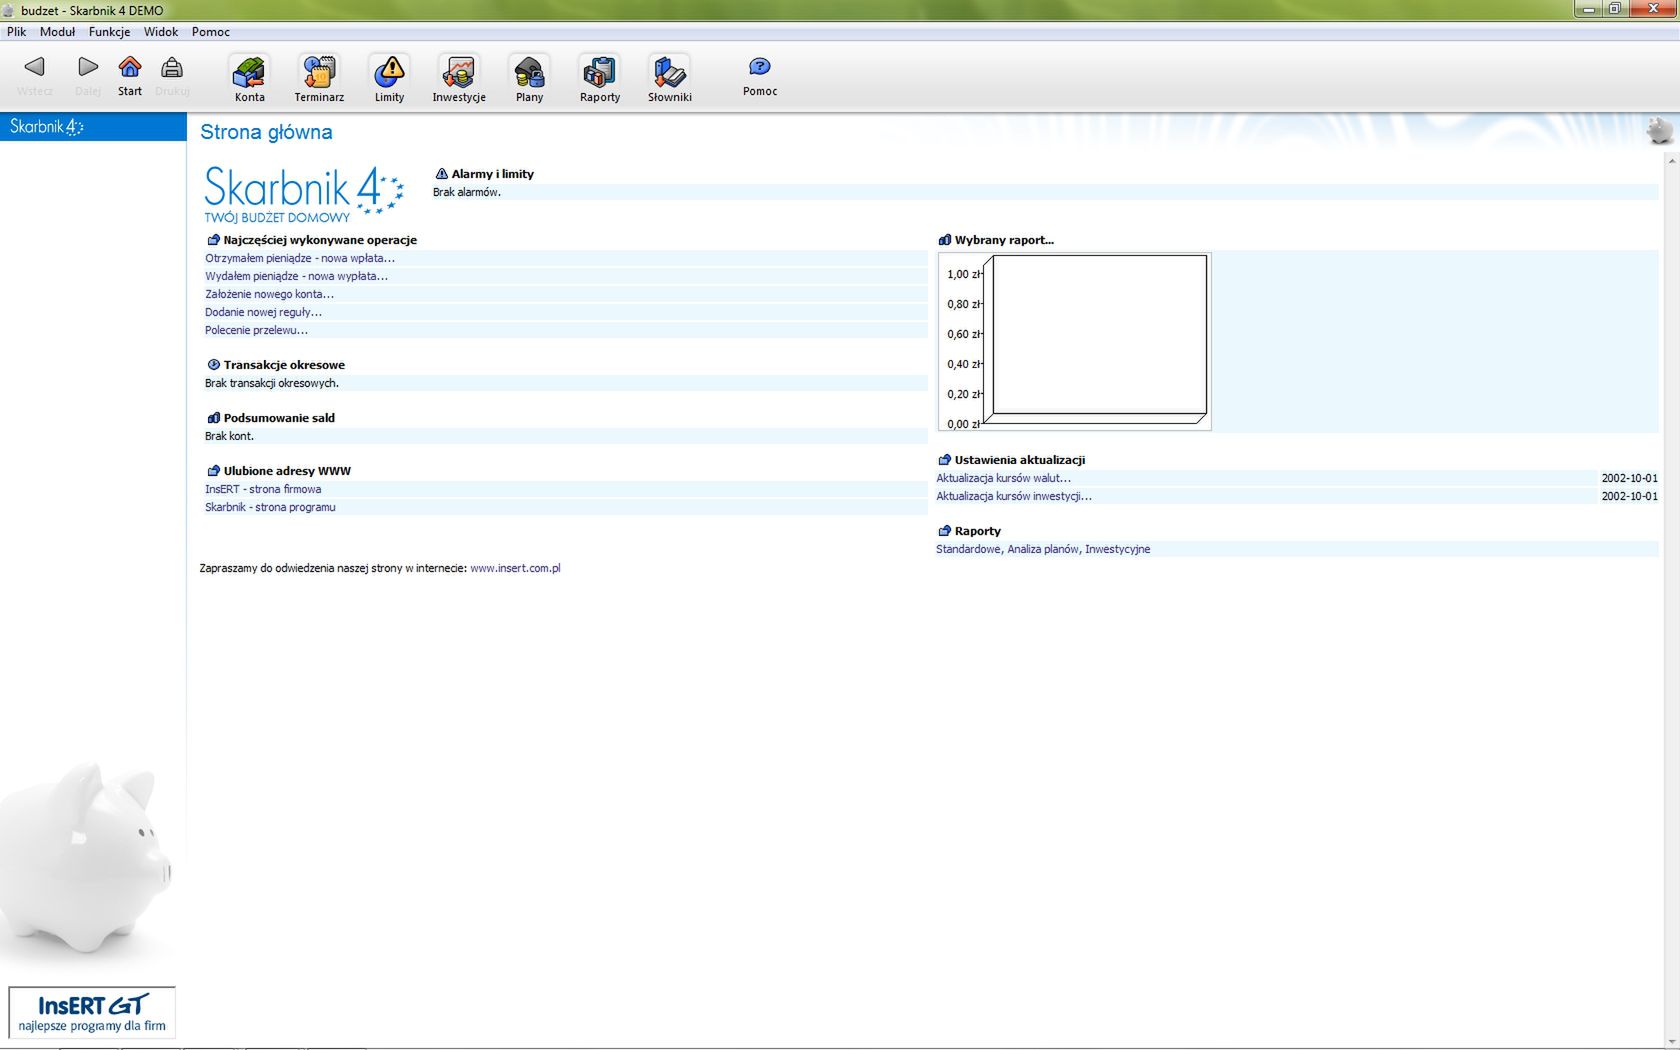1680x1050 pixels.
Task: Click the 'Wybrany raport...' heading
Action: [x=1004, y=240]
